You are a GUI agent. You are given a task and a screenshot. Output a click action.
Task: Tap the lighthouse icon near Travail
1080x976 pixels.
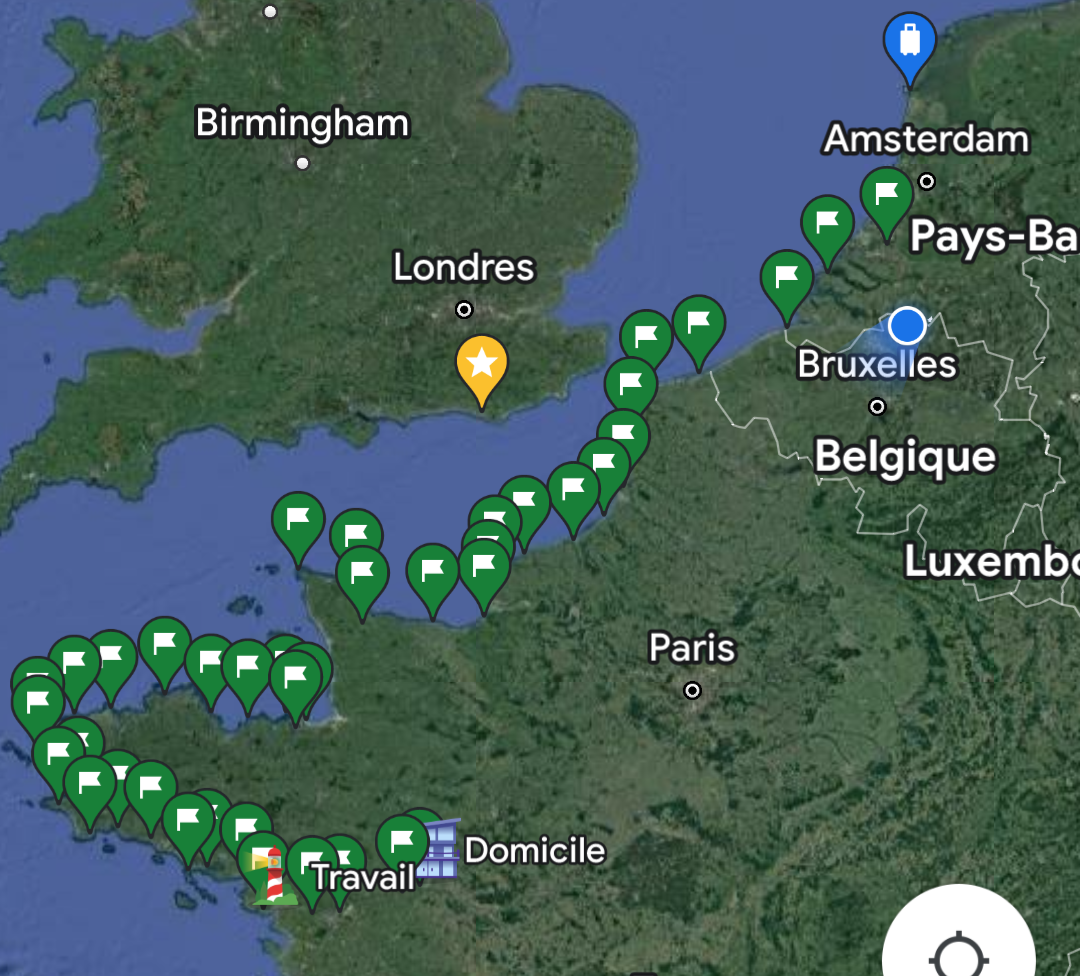273,875
